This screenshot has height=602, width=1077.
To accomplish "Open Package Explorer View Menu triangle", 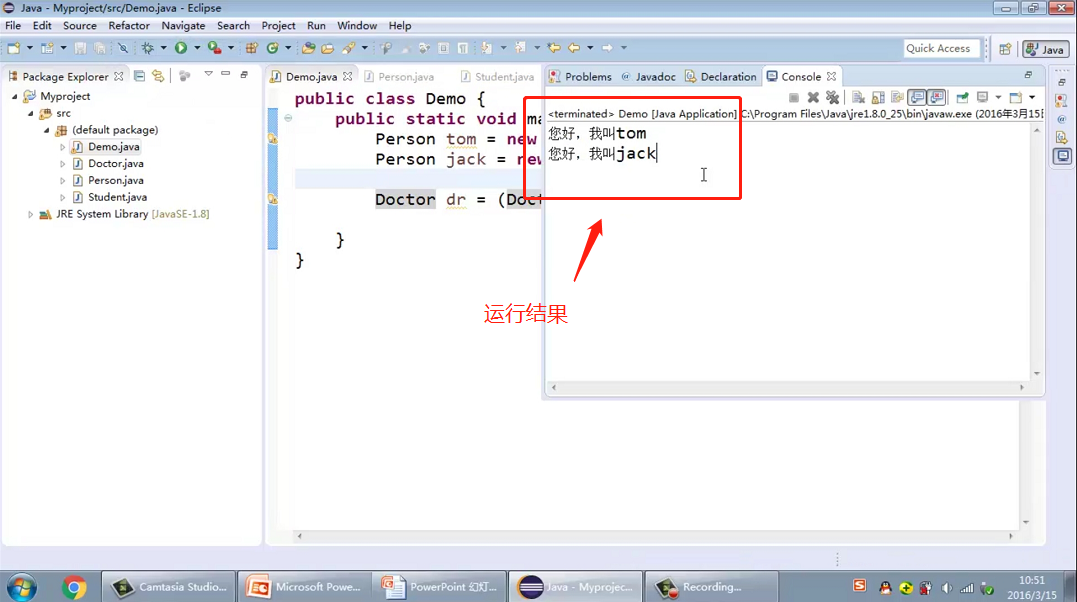I will [208, 74].
